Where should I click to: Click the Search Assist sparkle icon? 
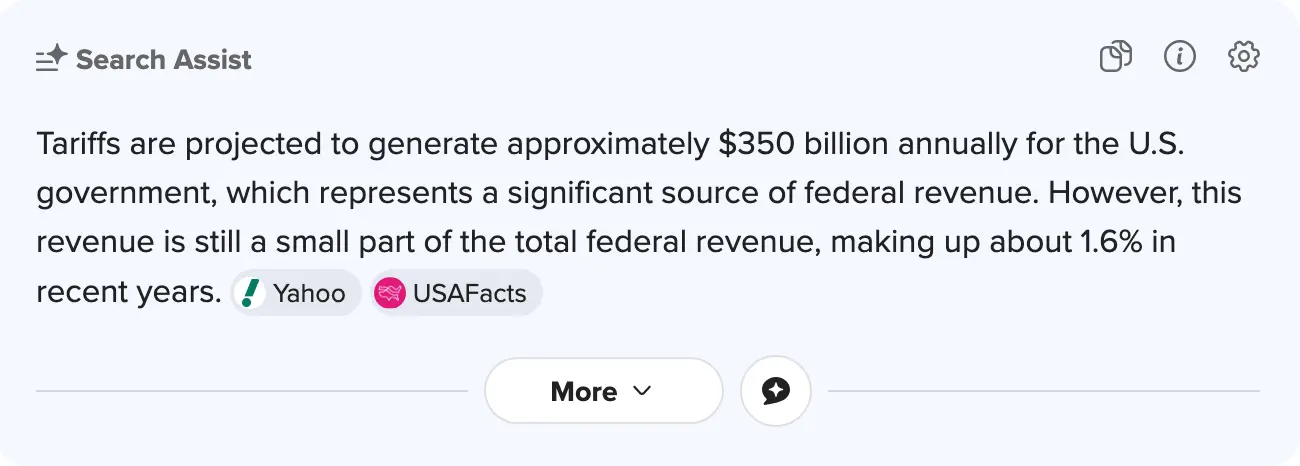pos(51,59)
